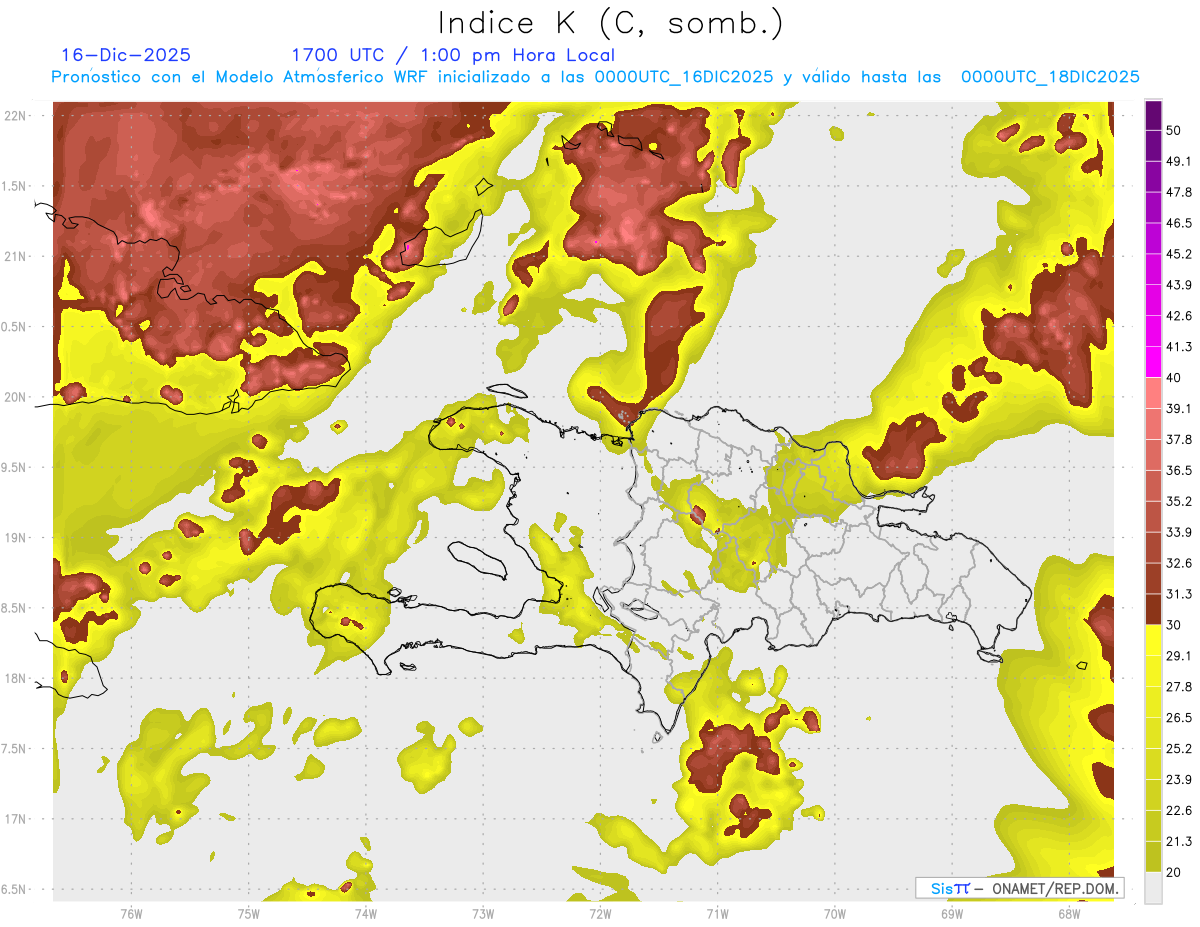Click the '74W' longitude label
This screenshot has width=1200, height=927.
365,912
